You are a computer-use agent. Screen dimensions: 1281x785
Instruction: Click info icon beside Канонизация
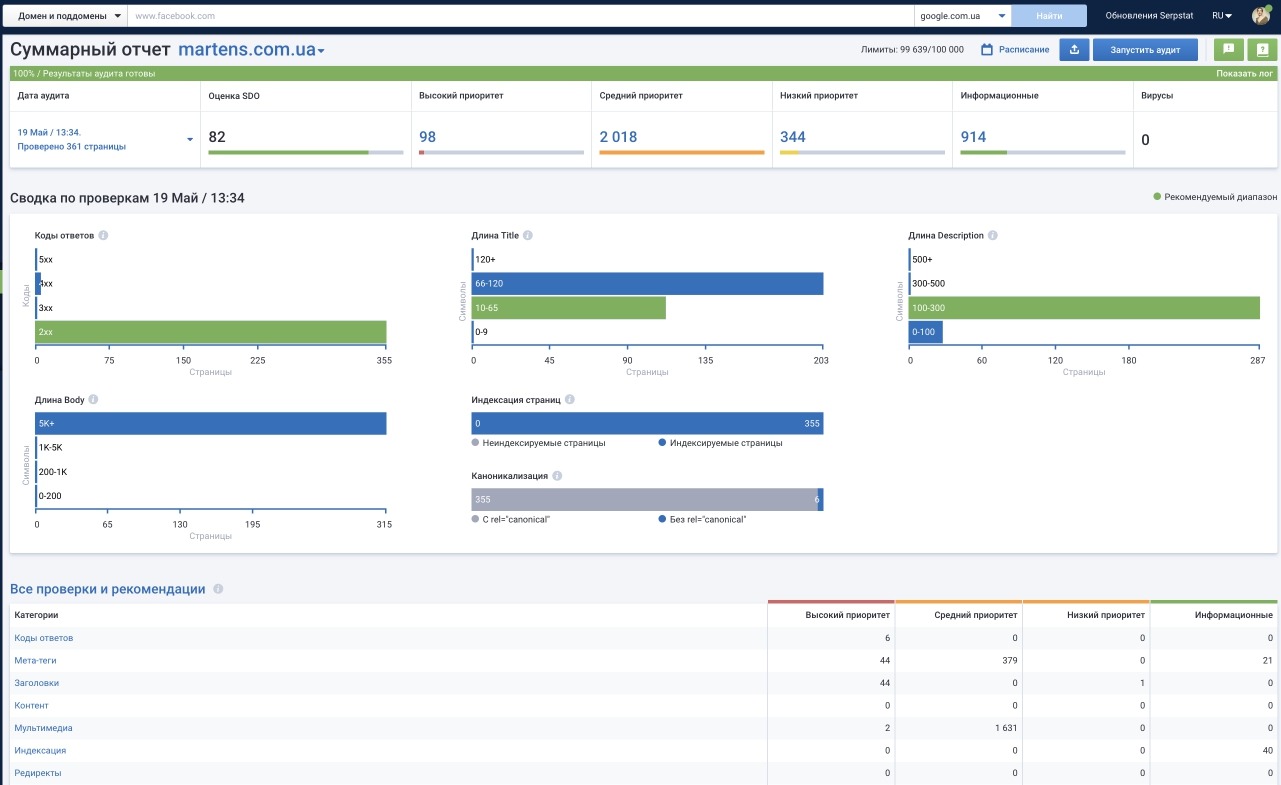557,477
